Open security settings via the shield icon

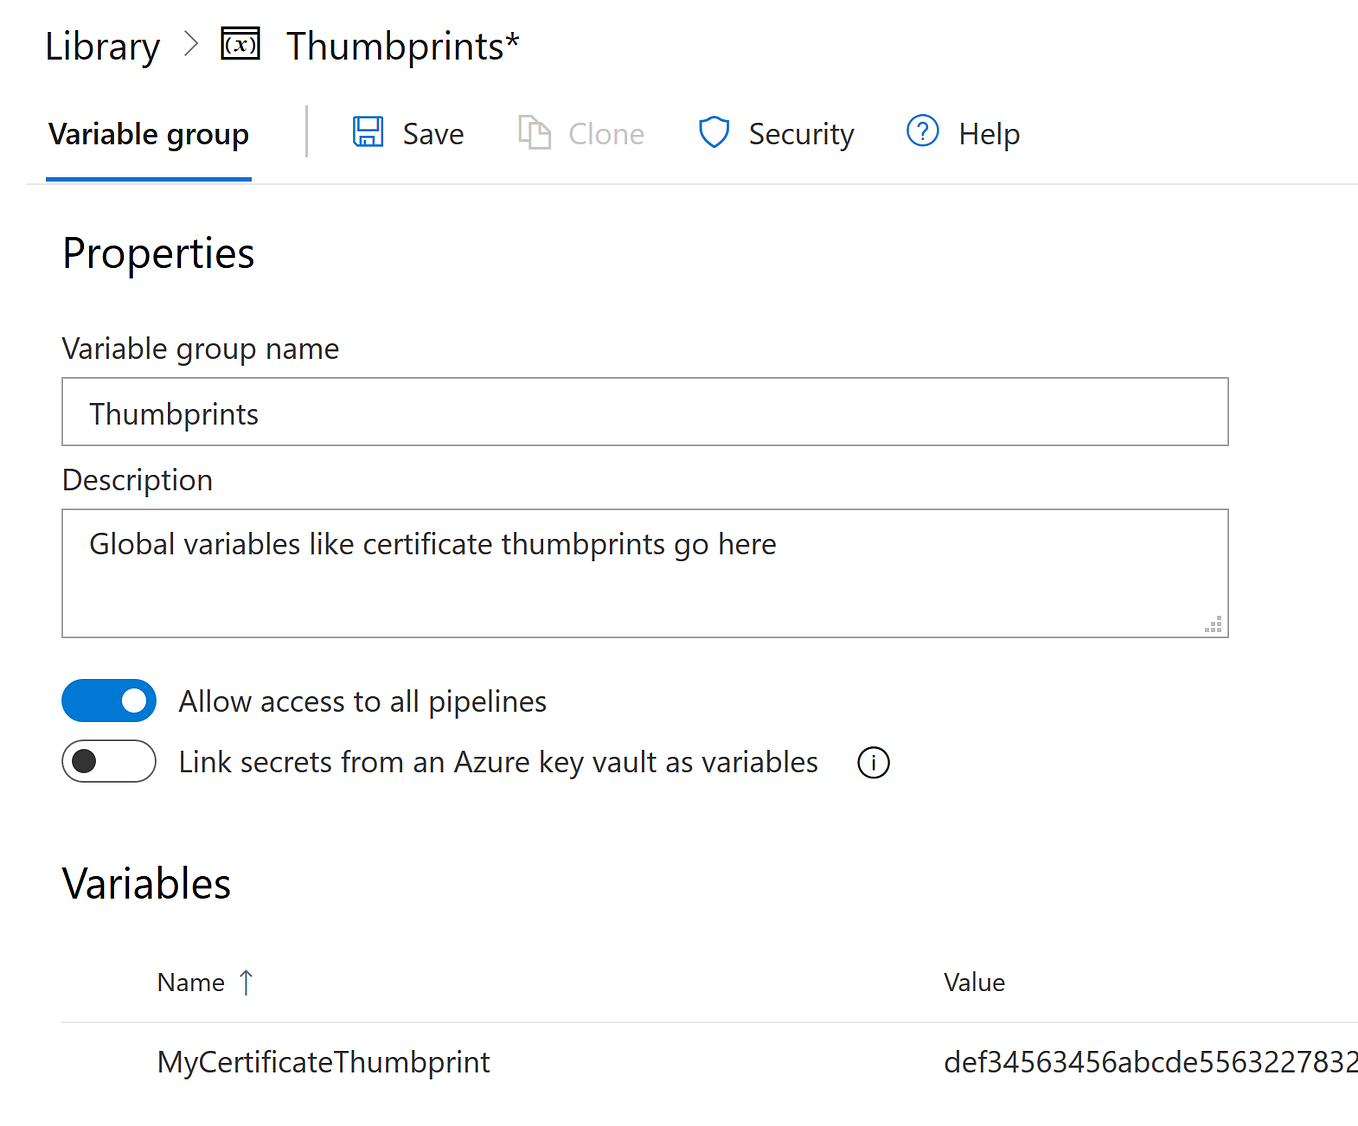(x=713, y=131)
